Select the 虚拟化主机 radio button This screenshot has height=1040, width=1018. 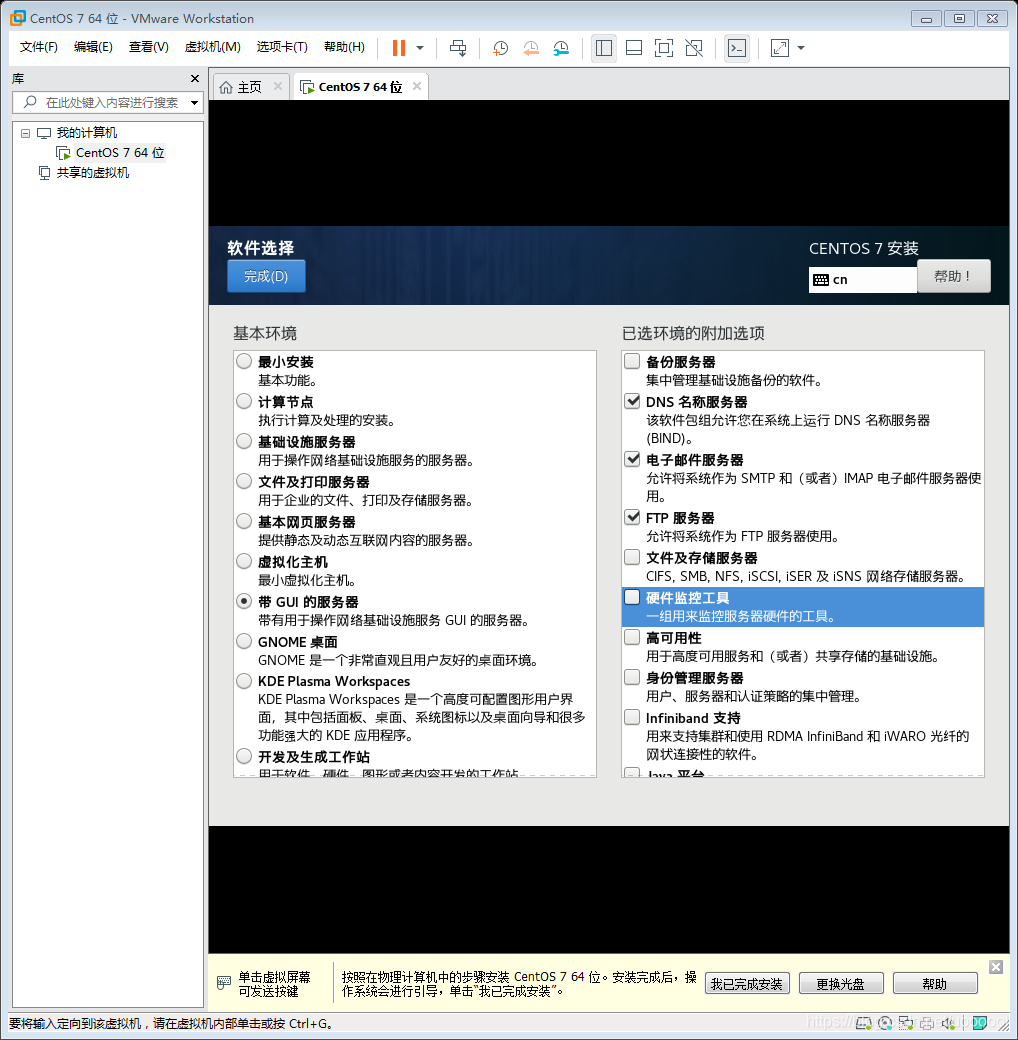click(x=244, y=561)
